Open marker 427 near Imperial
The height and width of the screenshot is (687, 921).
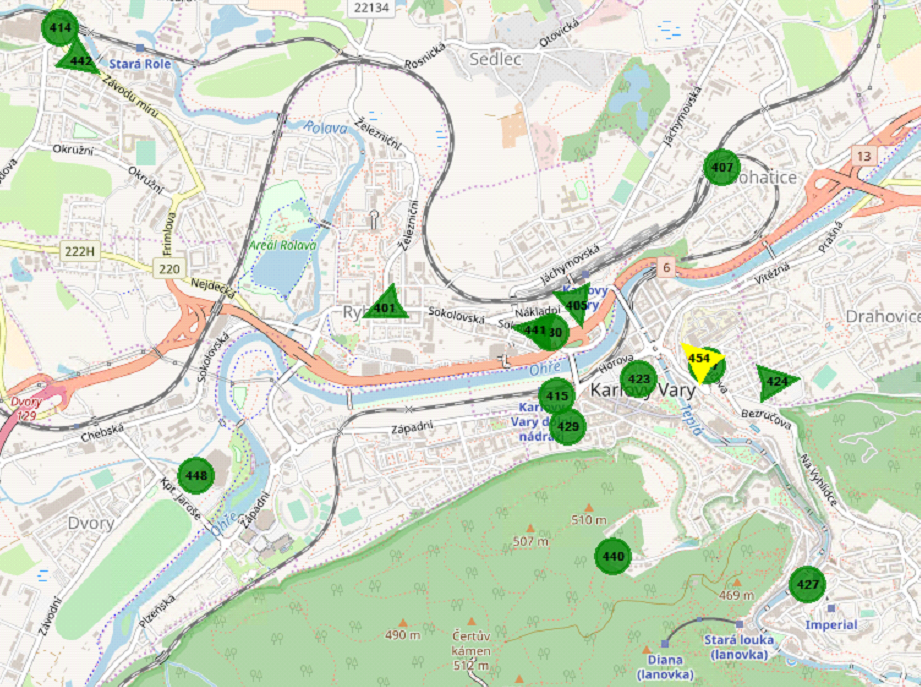[806, 584]
